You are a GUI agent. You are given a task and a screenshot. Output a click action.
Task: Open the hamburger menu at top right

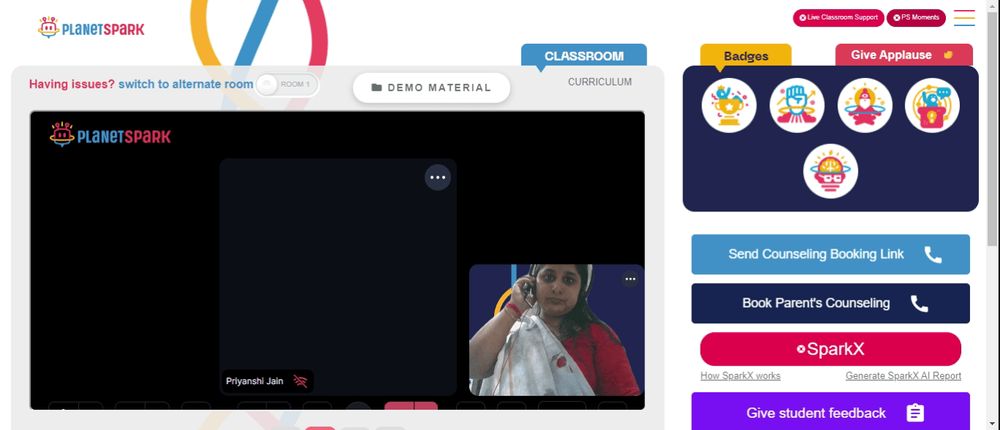964,17
